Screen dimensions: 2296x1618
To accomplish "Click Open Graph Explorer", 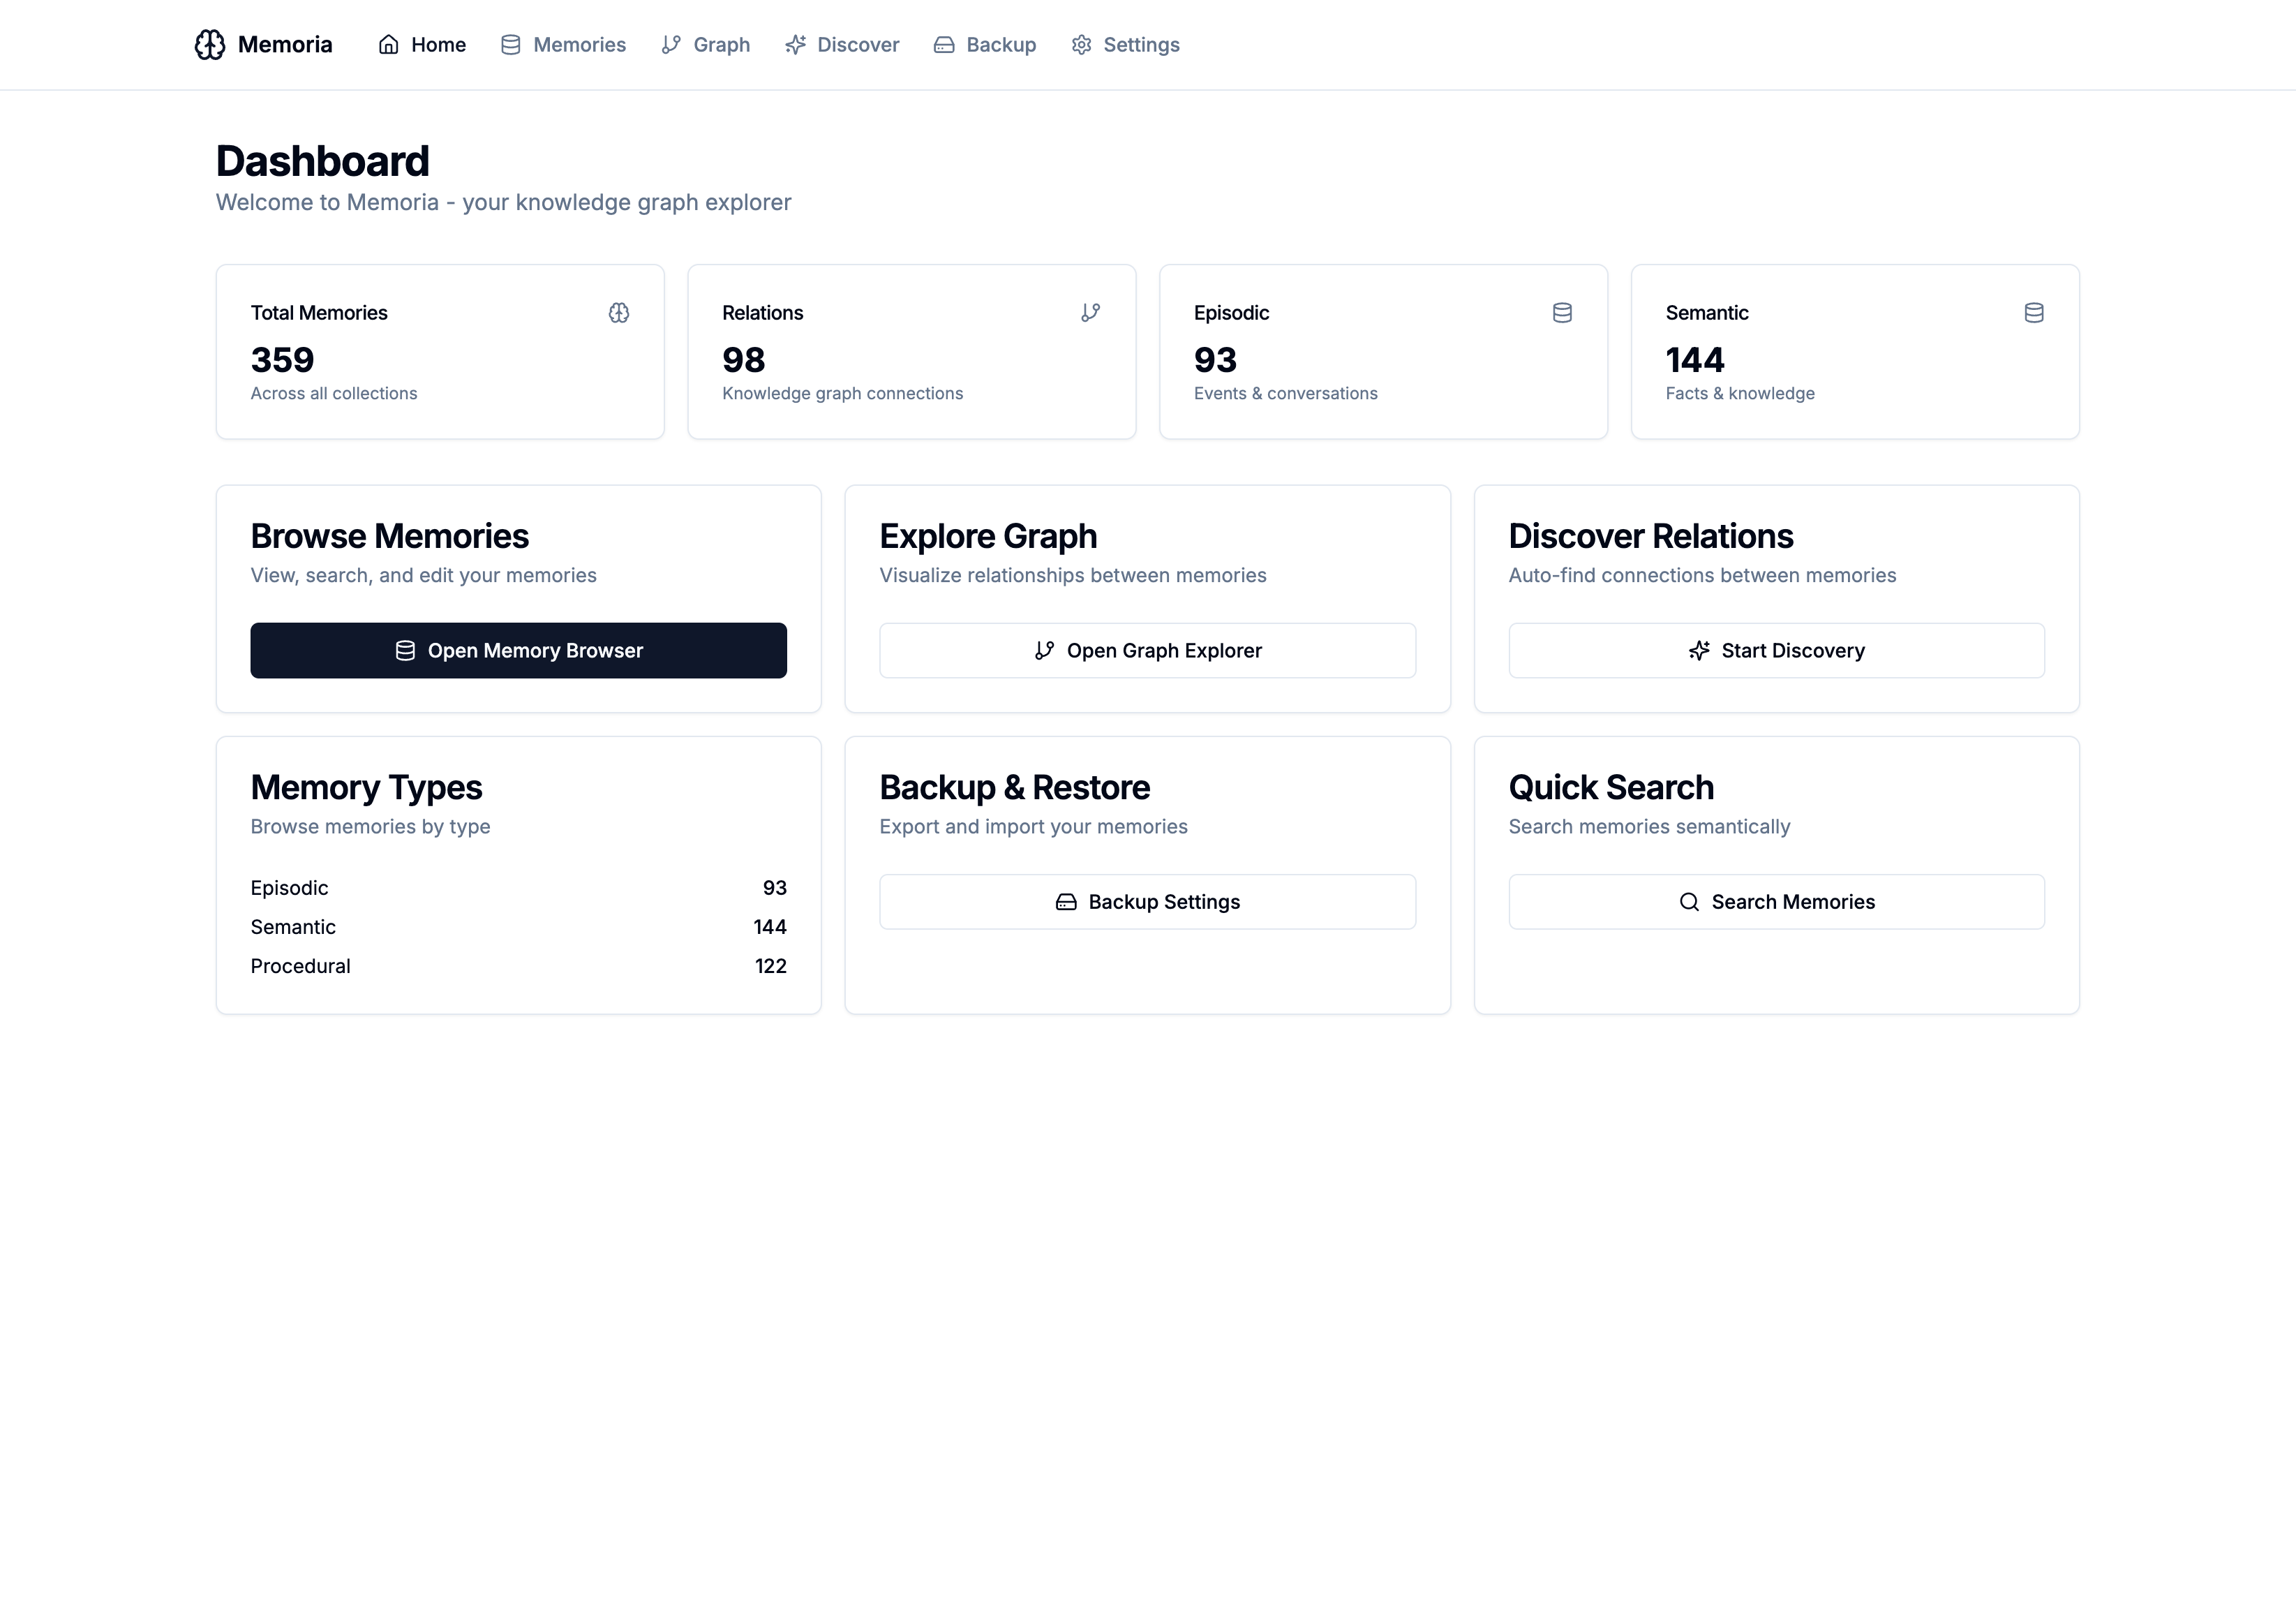I will (1147, 650).
